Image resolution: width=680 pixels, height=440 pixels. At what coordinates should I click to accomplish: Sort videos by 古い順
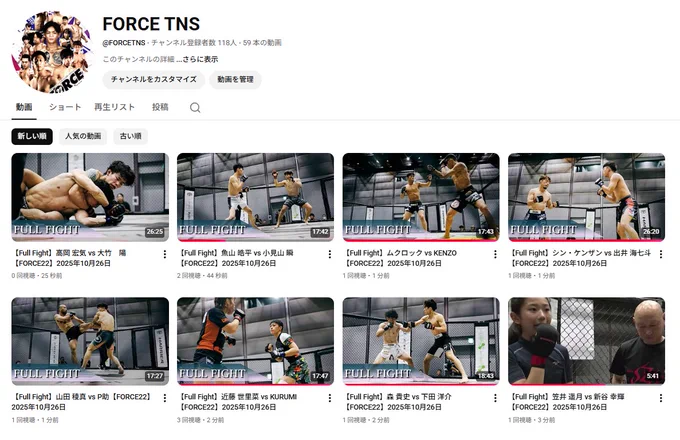coord(131,136)
